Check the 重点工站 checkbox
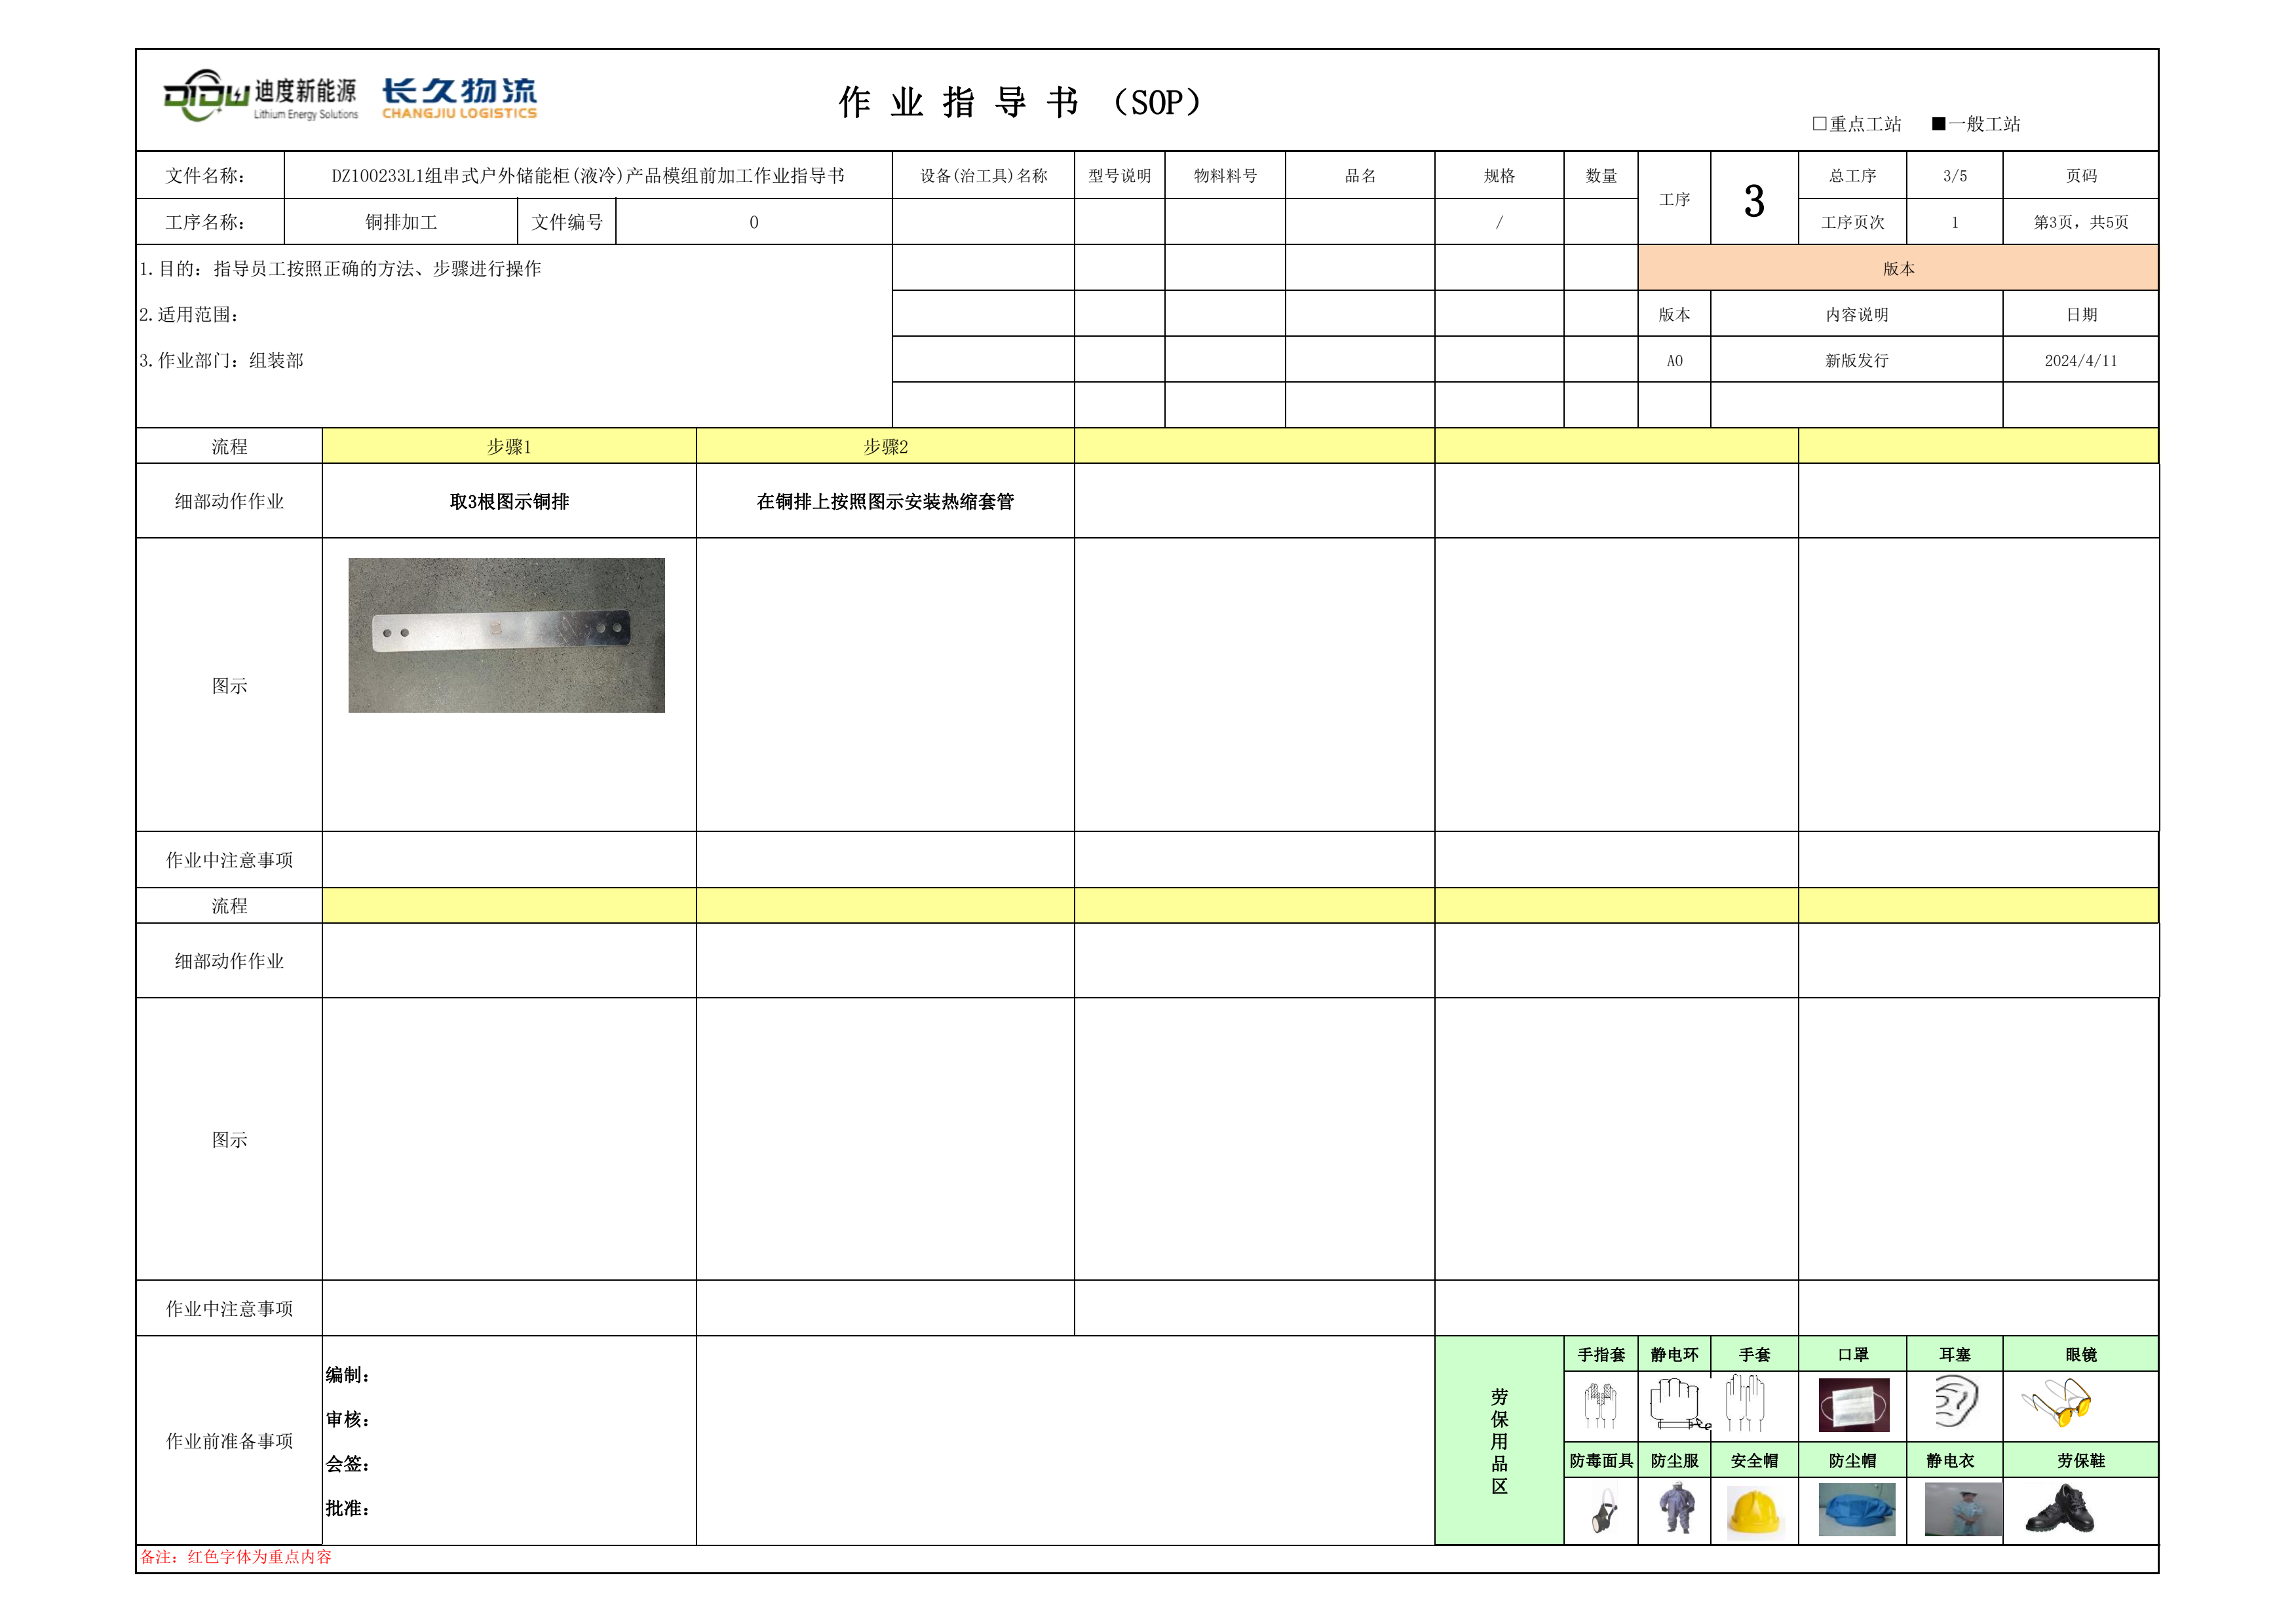 coord(1819,124)
